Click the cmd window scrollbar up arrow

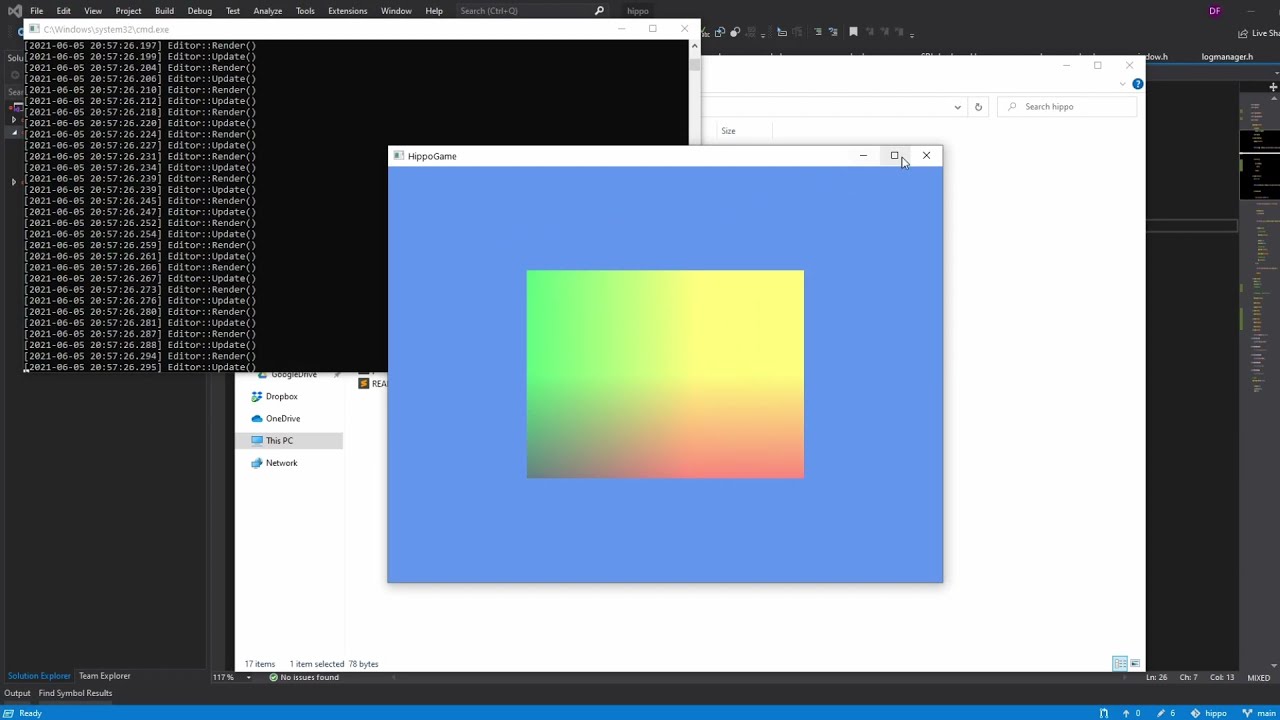pyautogui.click(x=694, y=45)
